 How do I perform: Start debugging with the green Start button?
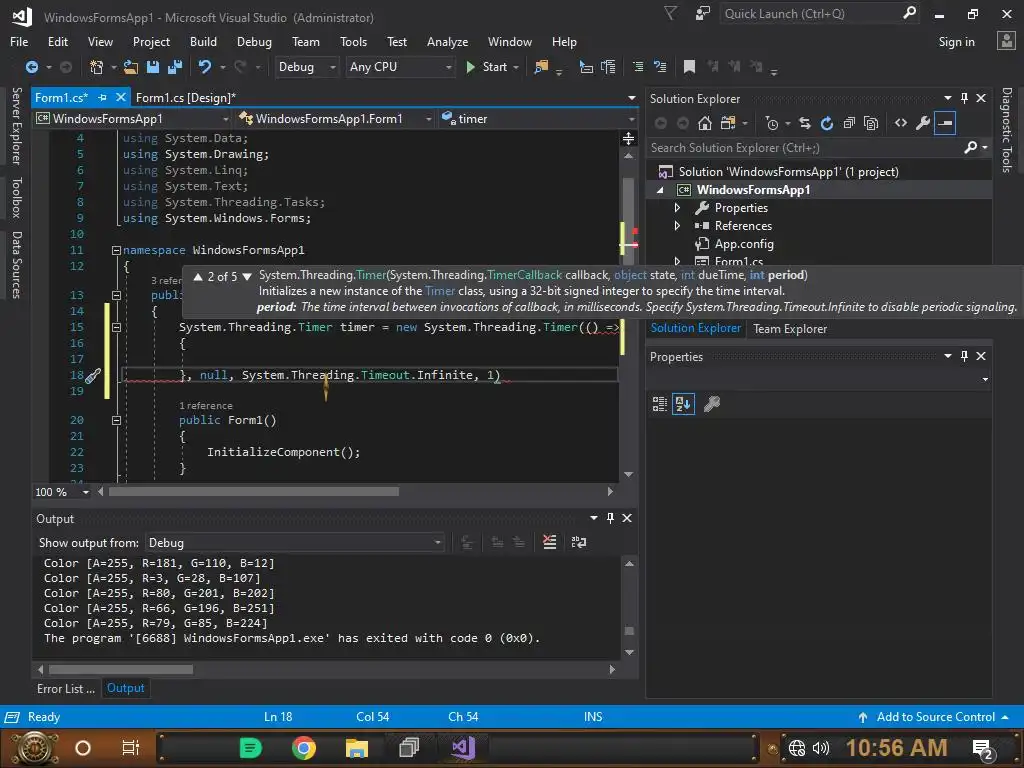point(487,67)
